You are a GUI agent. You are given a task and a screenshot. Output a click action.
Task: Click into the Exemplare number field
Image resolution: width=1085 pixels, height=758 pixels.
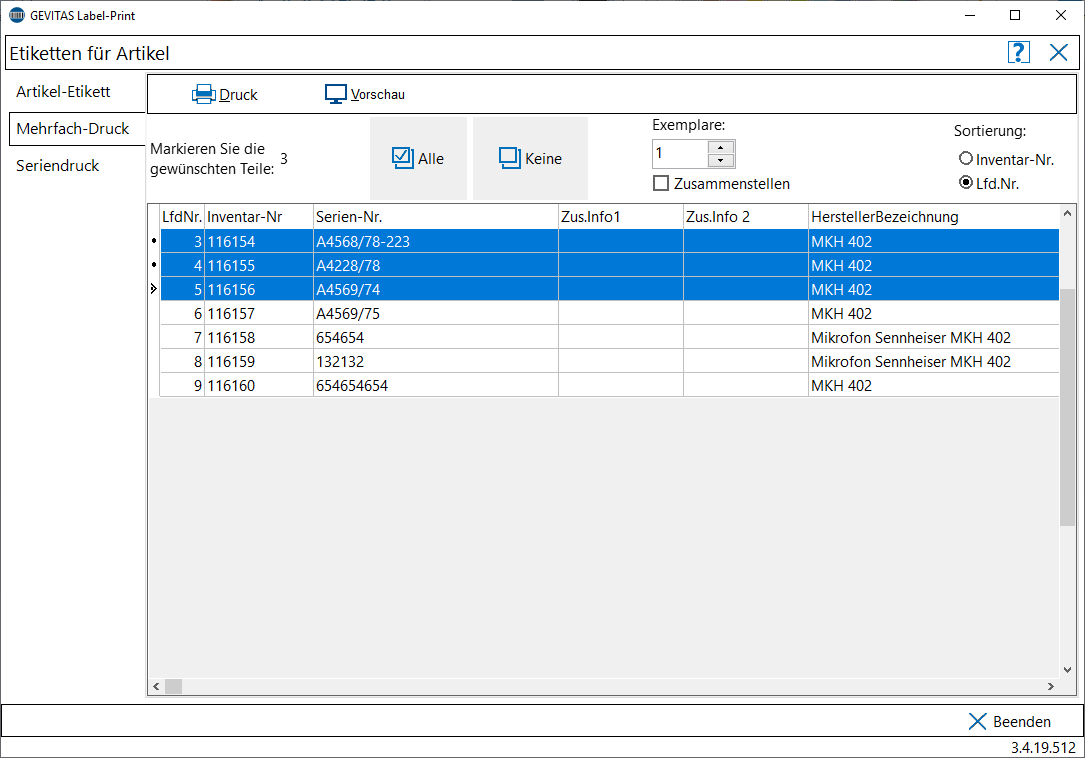[680, 154]
